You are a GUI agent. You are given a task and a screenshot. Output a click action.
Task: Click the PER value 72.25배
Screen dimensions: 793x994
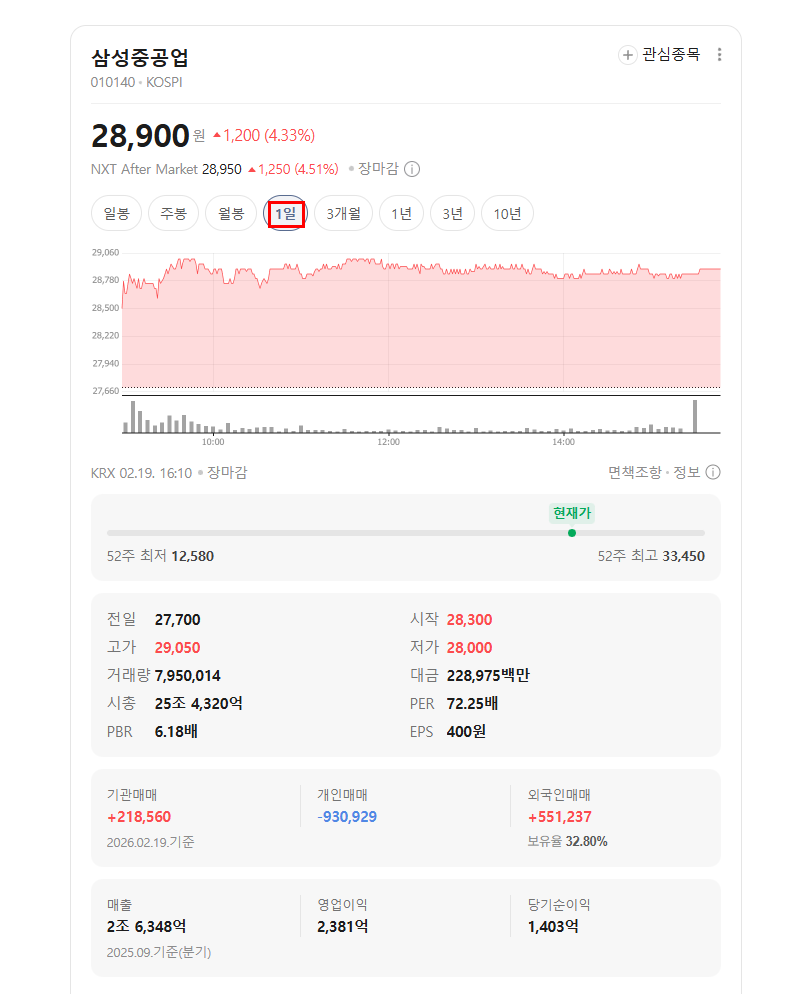point(472,704)
